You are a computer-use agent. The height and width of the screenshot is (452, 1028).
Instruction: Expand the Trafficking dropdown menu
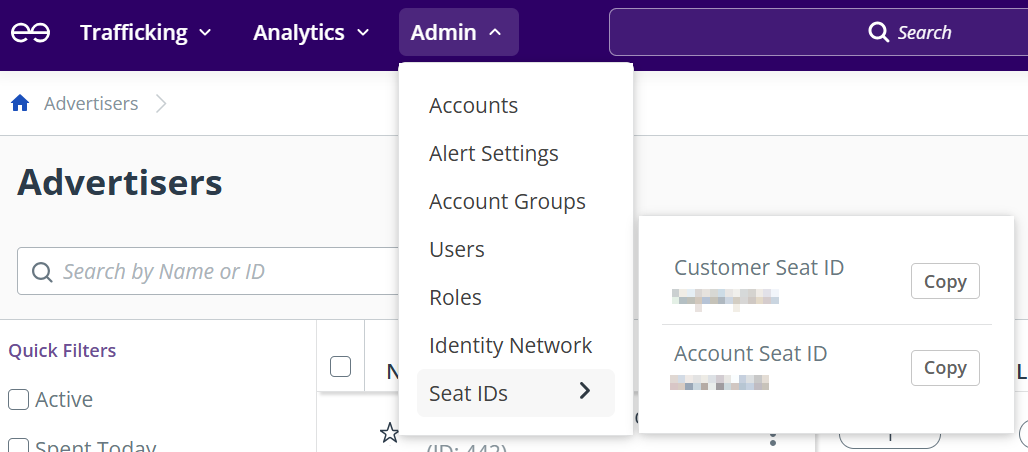tap(146, 33)
